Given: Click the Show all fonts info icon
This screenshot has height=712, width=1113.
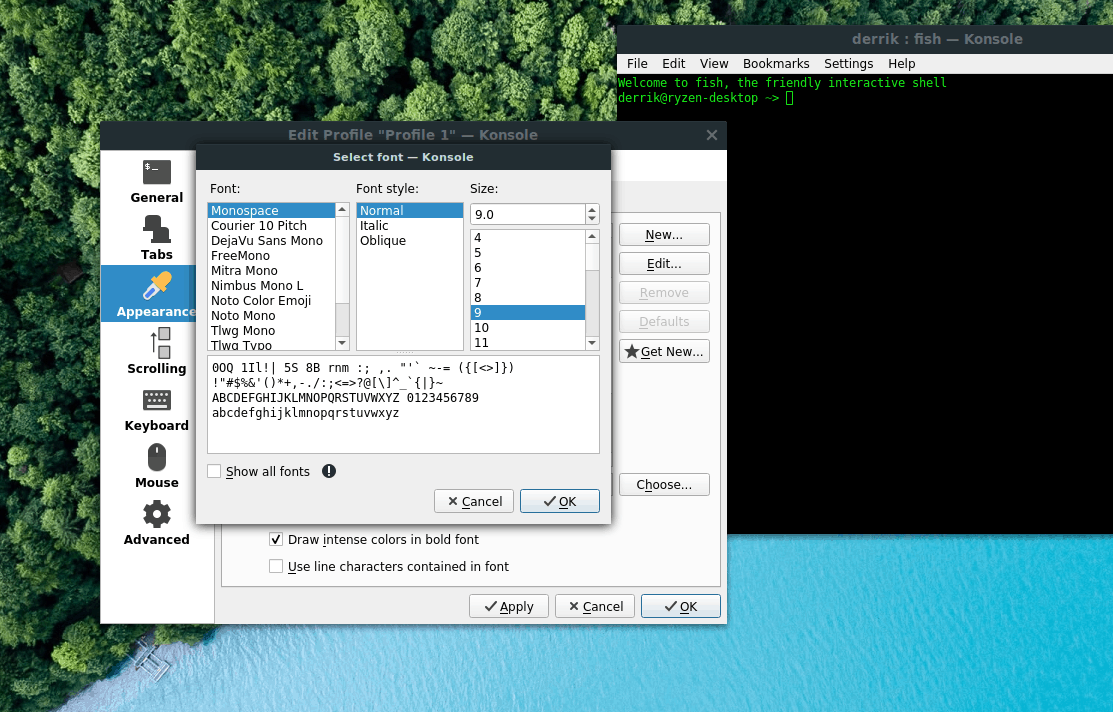Looking at the screenshot, I should pos(329,471).
